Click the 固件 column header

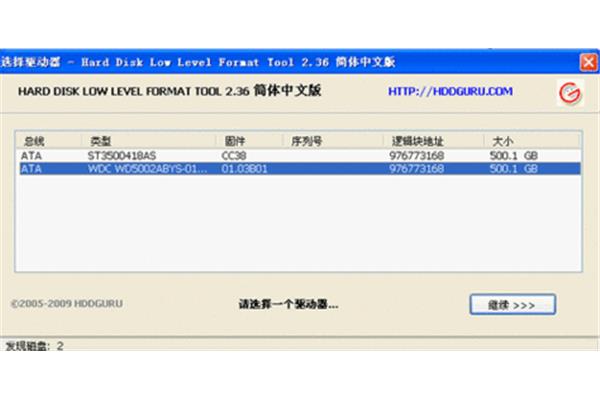click(x=249, y=141)
